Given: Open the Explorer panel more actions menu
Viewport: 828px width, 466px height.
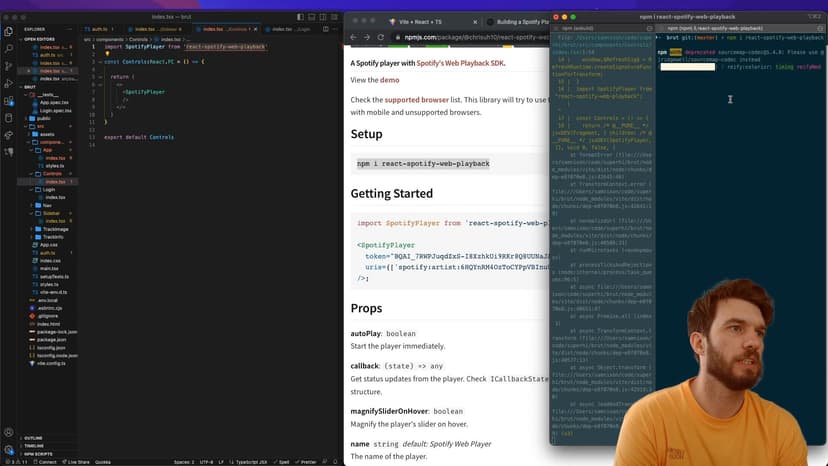Looking at the screenshot, I should coord(69,29).
